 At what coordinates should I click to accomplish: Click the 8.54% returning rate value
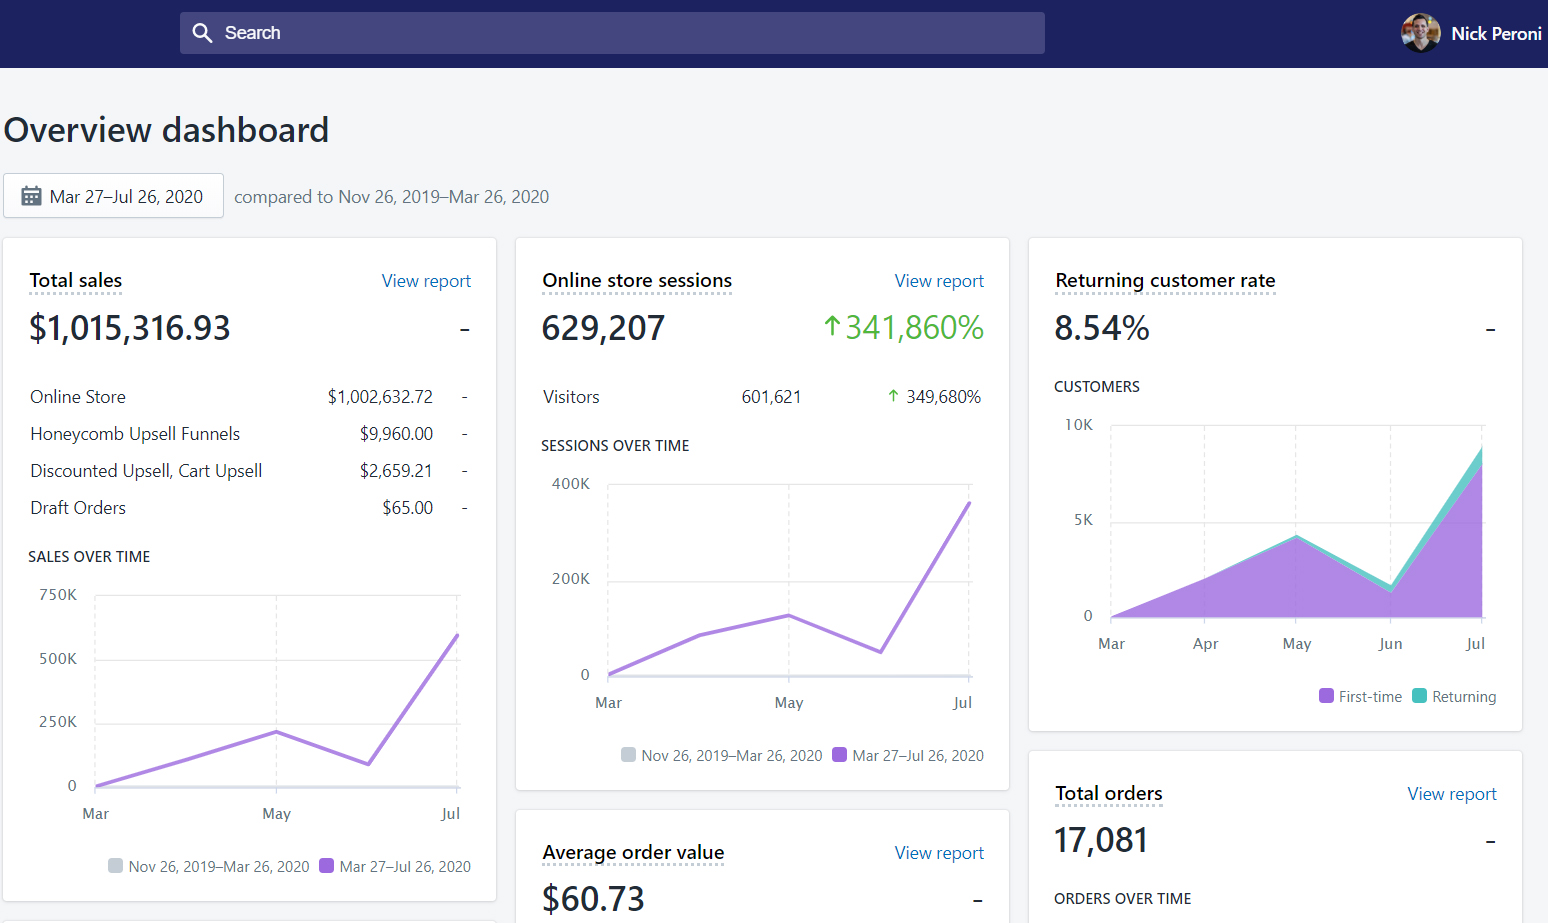click(x=1102, y=328)
